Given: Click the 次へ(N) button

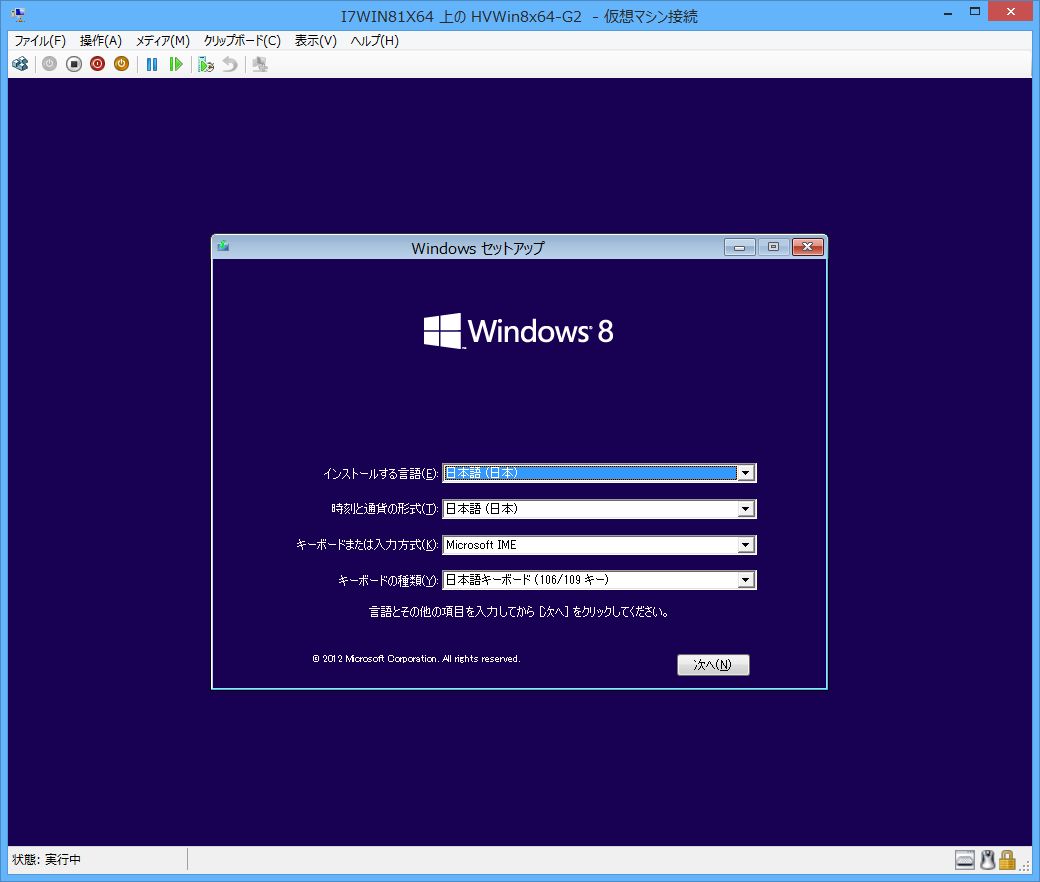Looking at the screenshot, I should click(713, 664).
